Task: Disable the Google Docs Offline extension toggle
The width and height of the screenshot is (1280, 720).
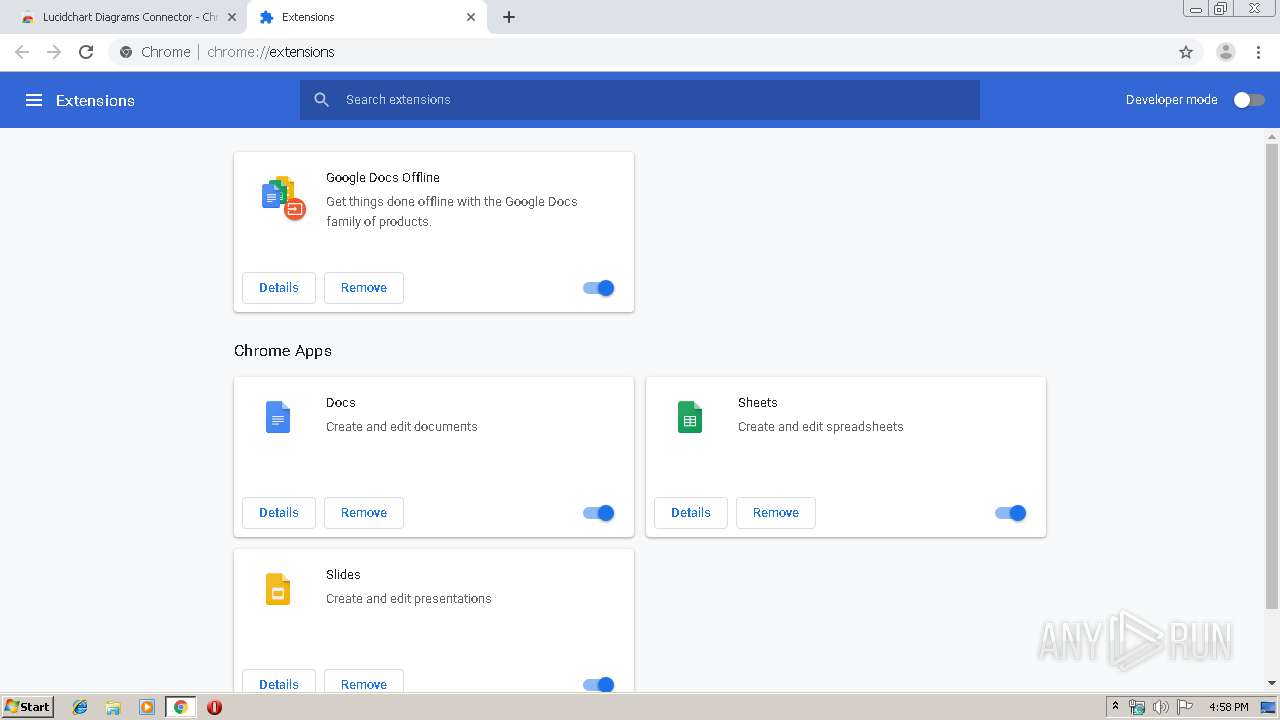Action: [x=599, y=288]
